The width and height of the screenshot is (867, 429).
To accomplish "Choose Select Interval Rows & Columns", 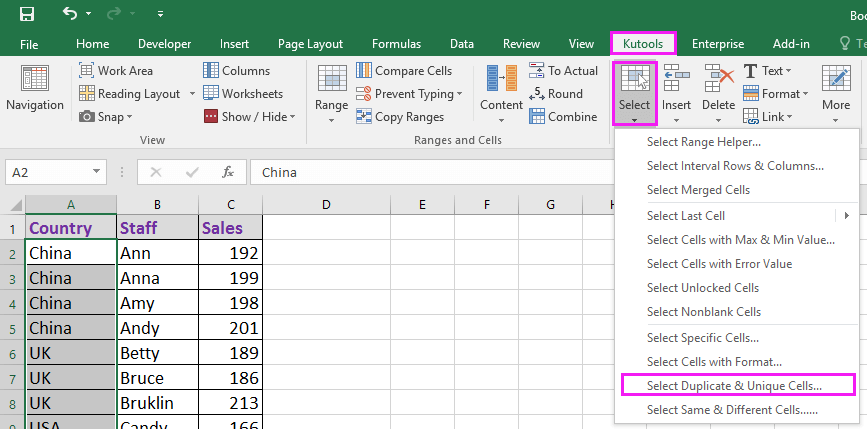I will tap(737, 166).
